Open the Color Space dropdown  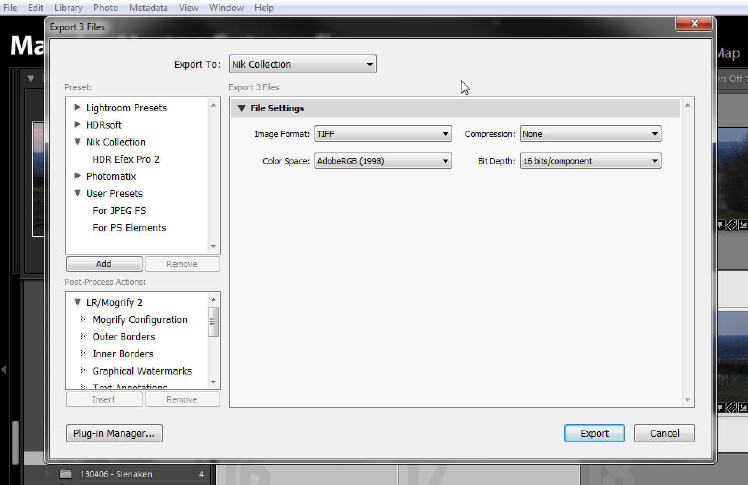(383, 161)
